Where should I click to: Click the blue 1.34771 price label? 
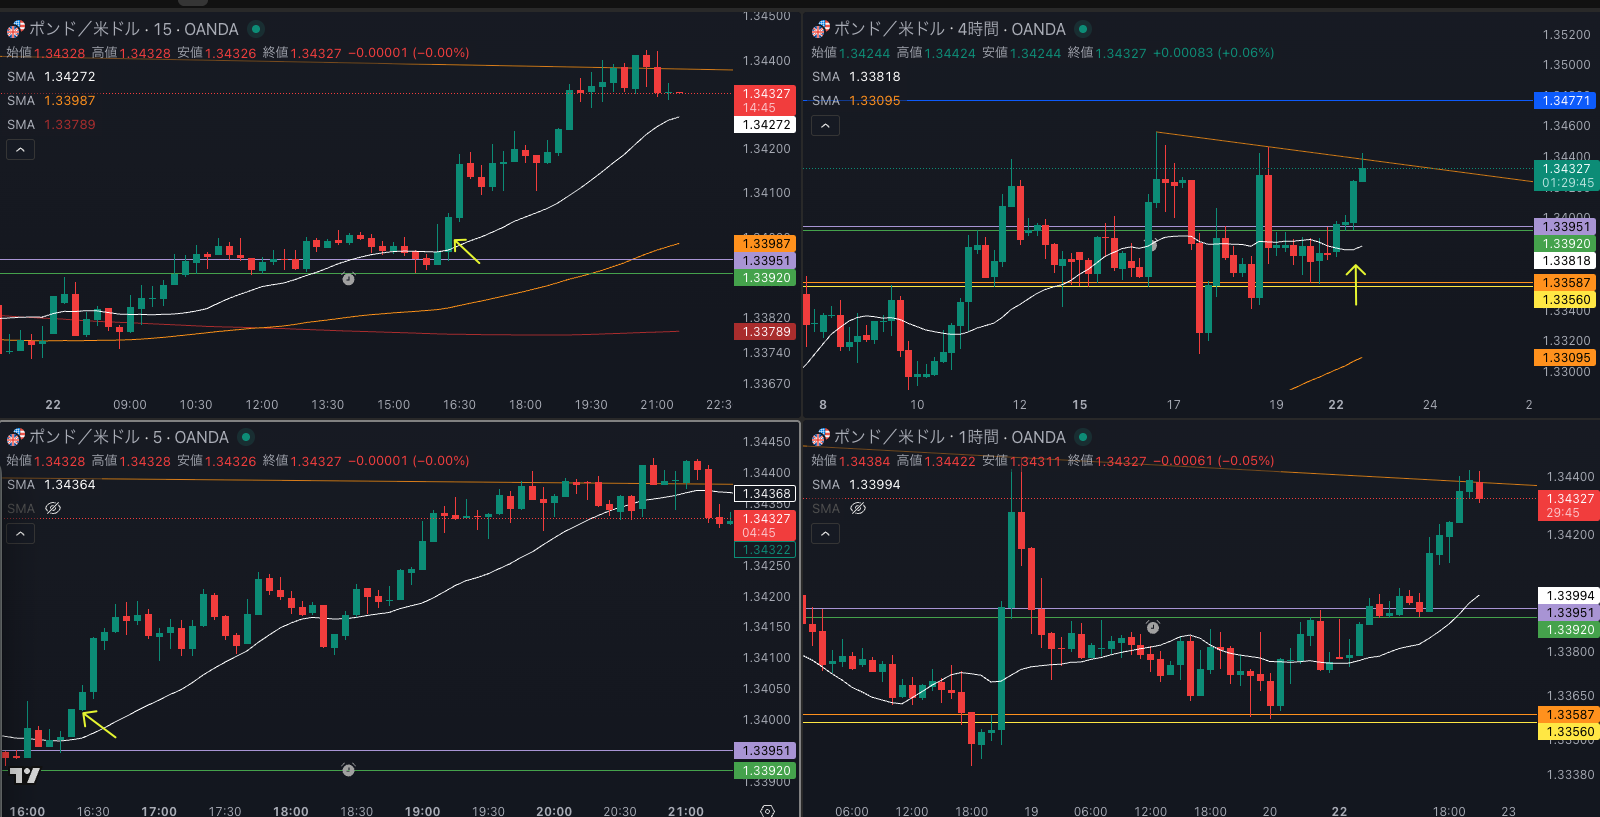click(1565, 100)
